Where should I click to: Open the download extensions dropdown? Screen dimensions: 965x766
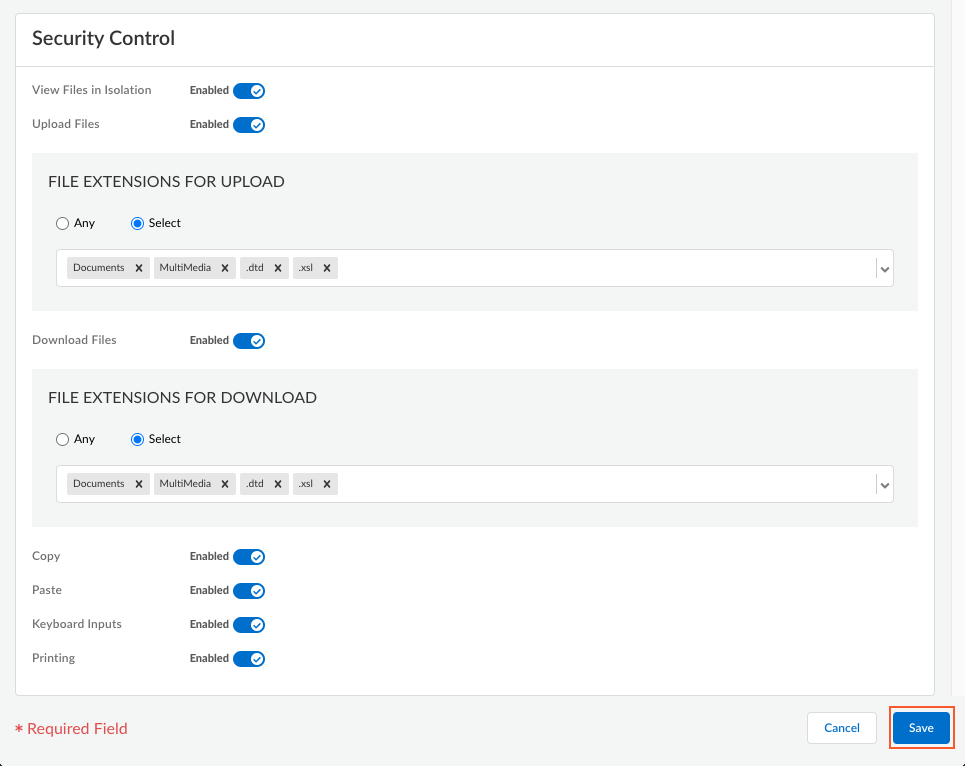(x=883, y=484)
